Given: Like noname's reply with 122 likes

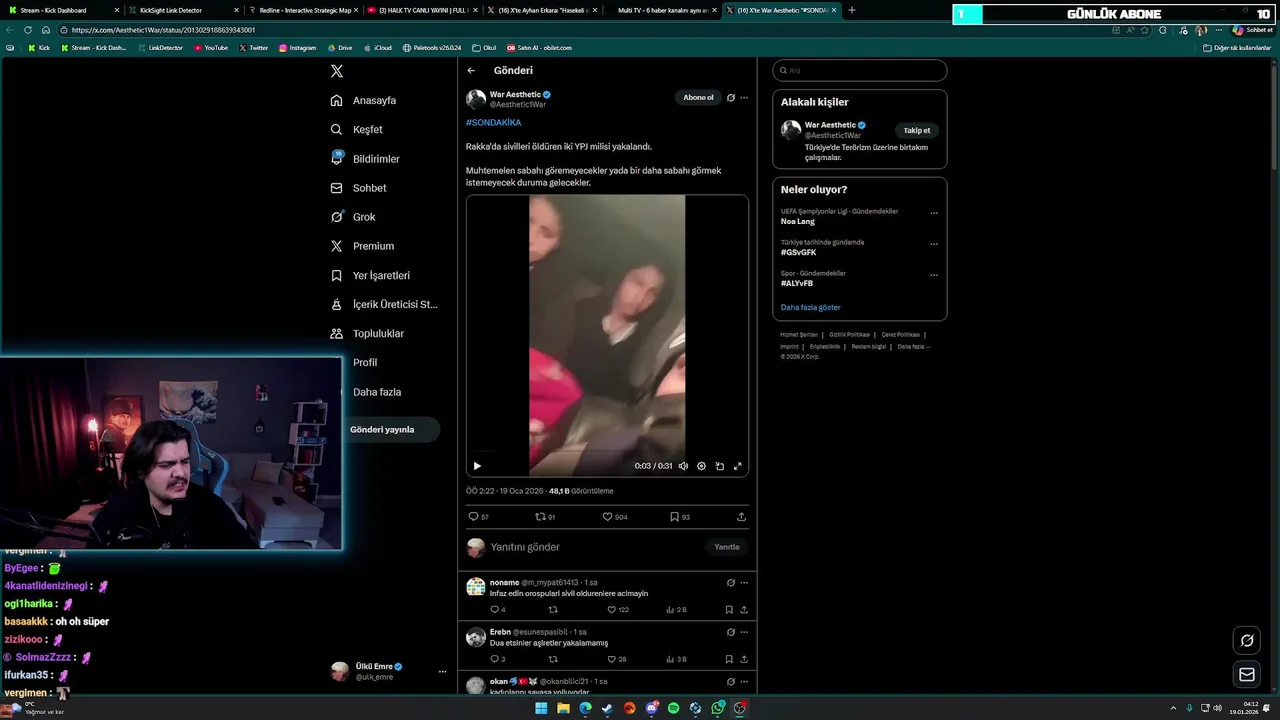Looking at the screenshot, I should pyautogui.click(x=618, y=609).
